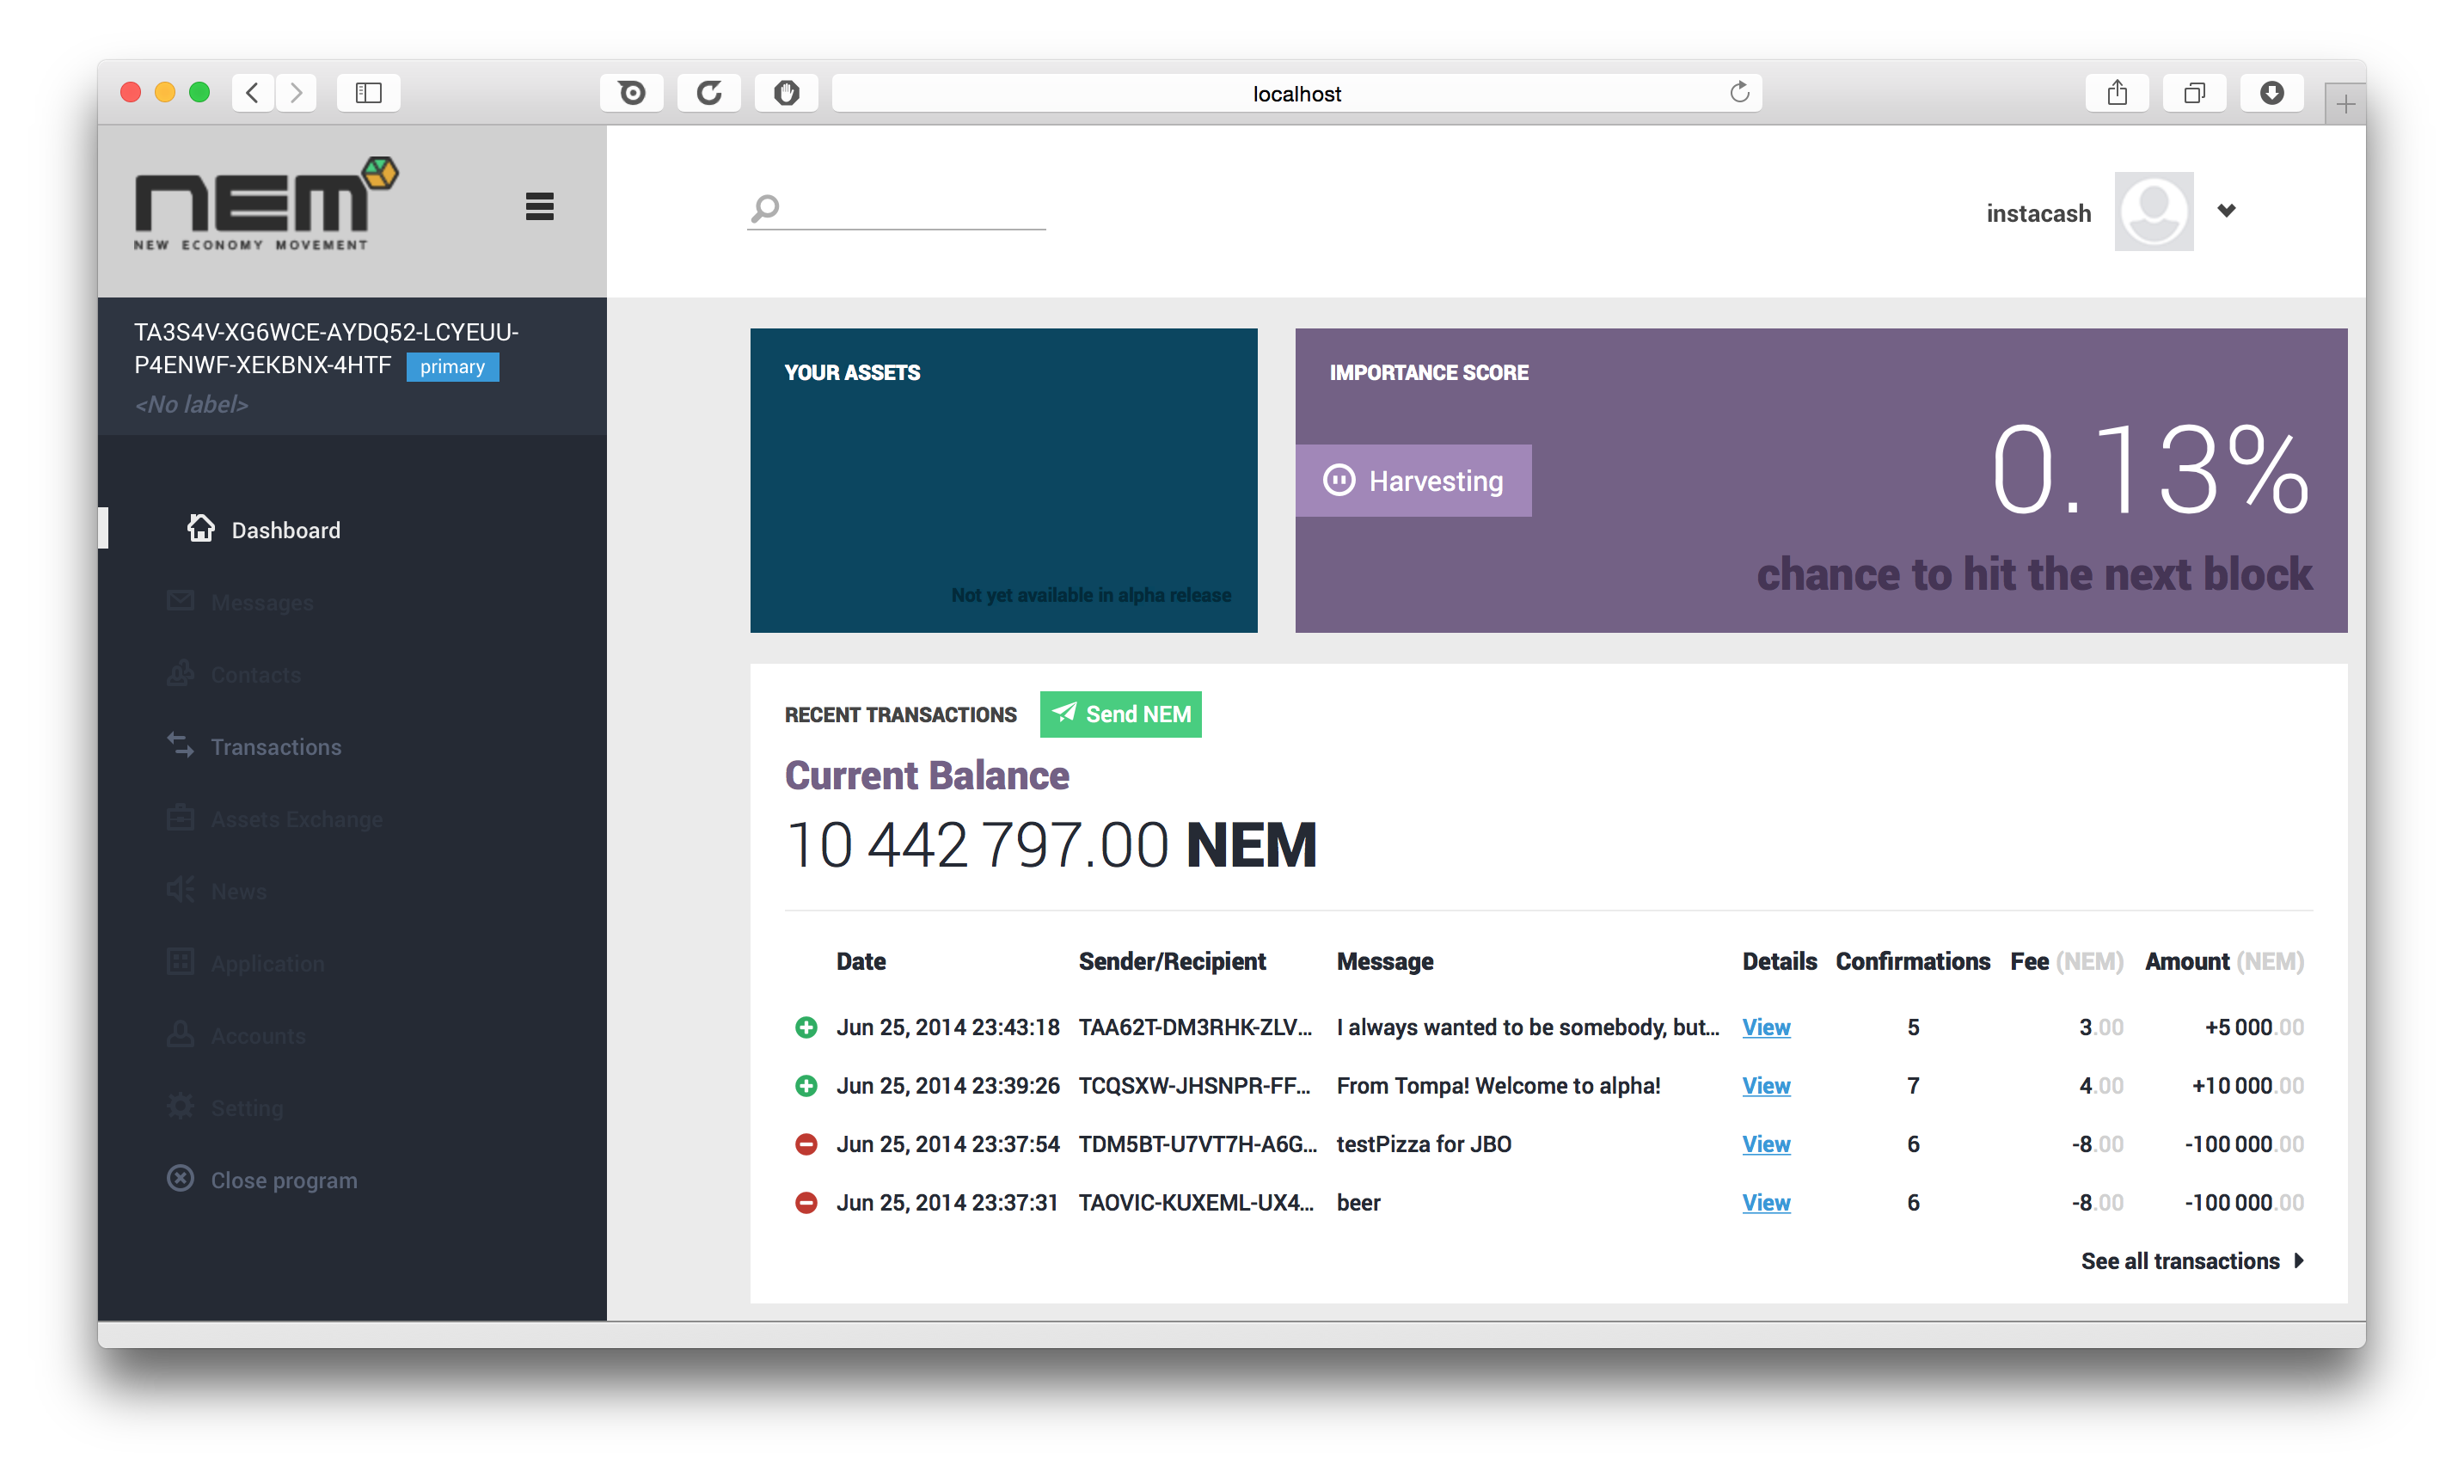This screenshot has height=1484, width=2464.
Task: Select Close program in the sidebar
Action: click(x=284, y=1180)
